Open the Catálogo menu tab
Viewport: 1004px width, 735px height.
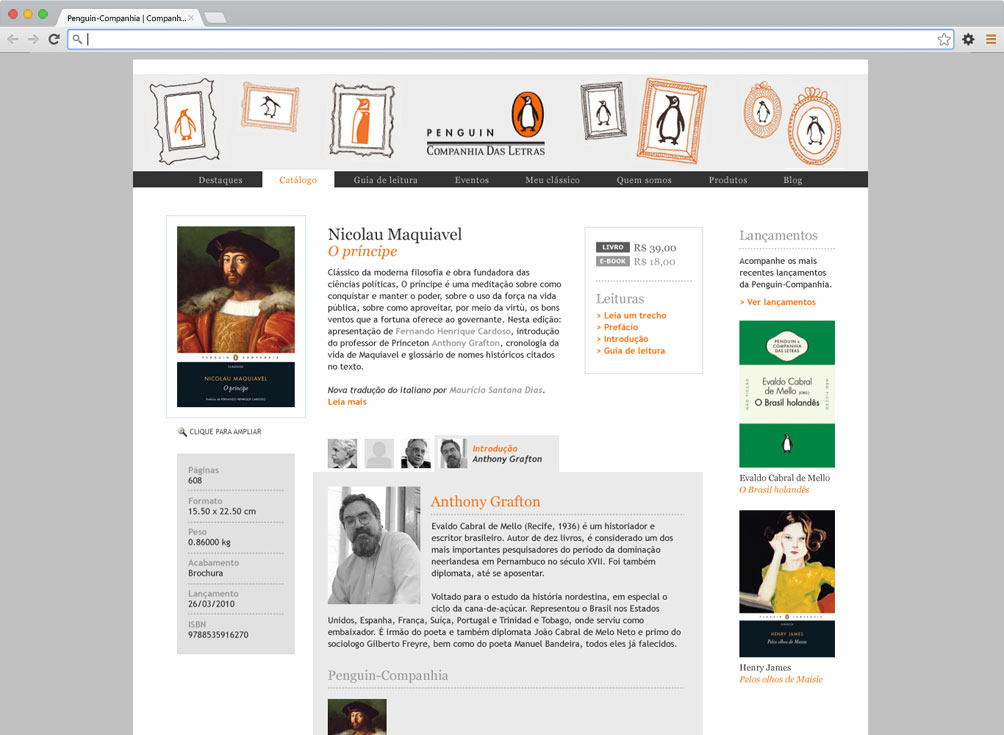tap(298, 180)
